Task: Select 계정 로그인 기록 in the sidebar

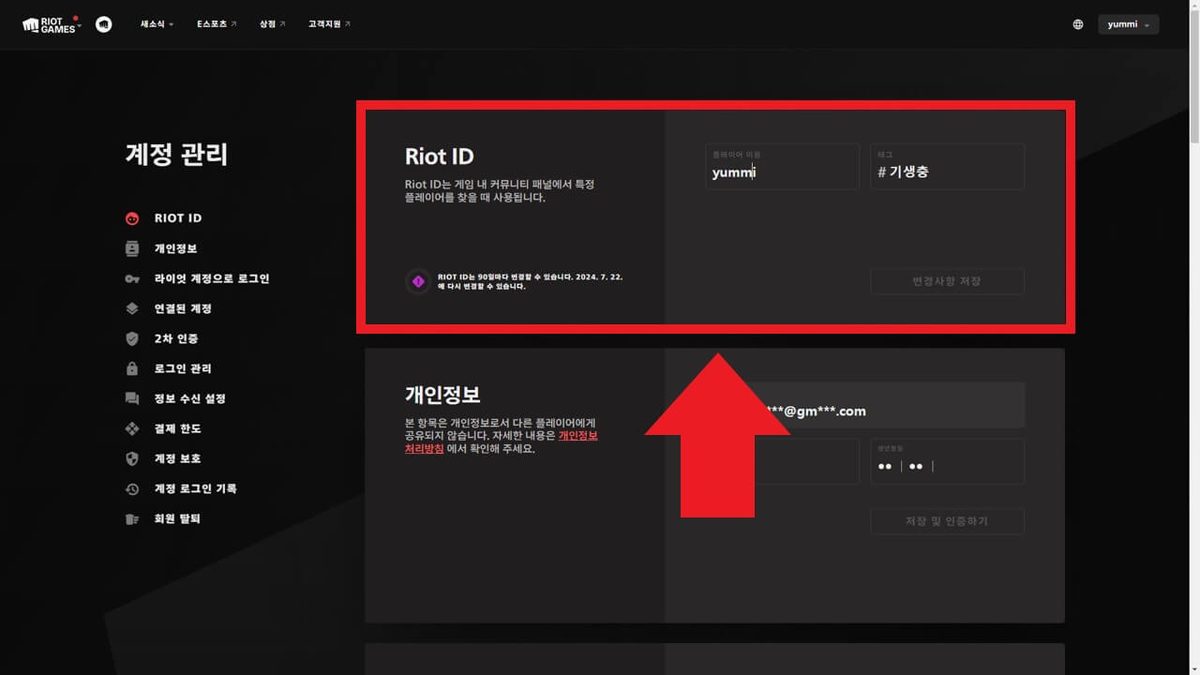Action: [196, 488]
